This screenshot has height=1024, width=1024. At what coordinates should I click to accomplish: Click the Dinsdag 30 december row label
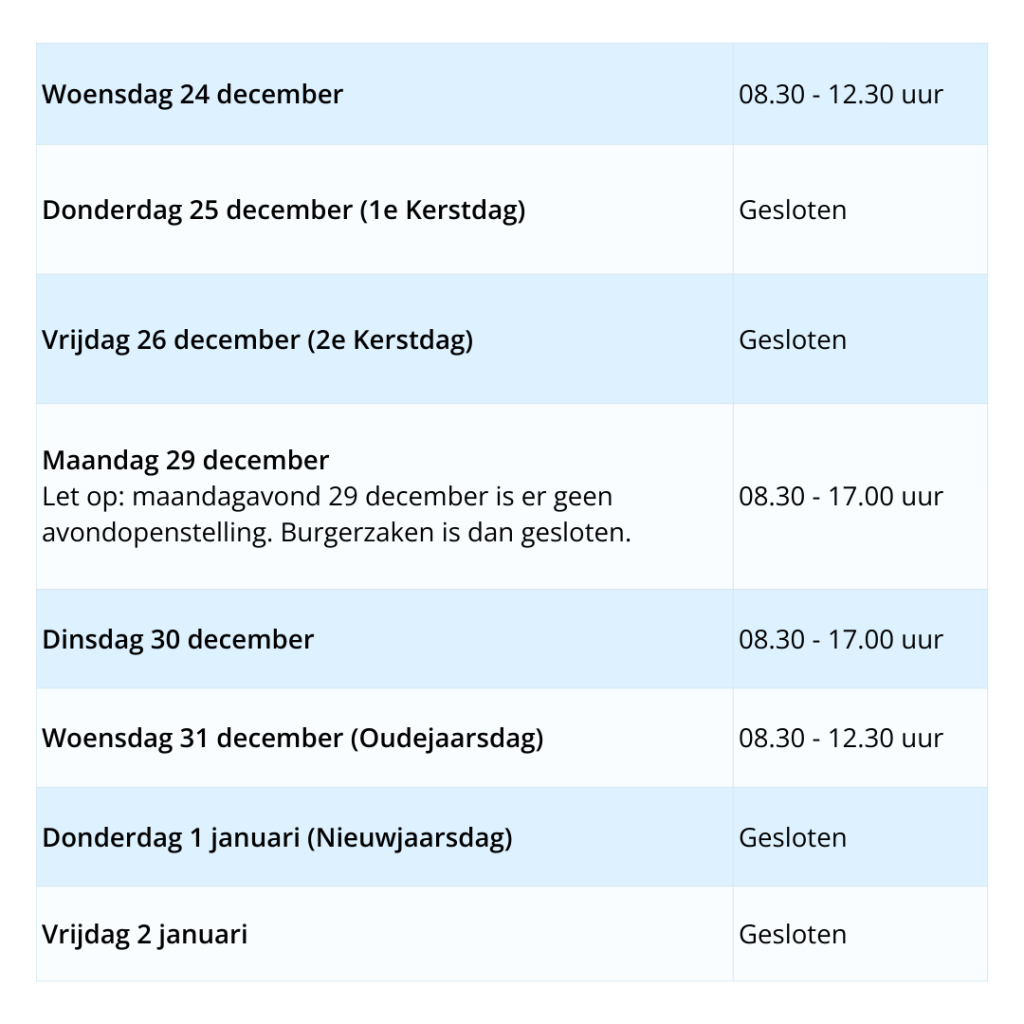(x=178, y=640)
